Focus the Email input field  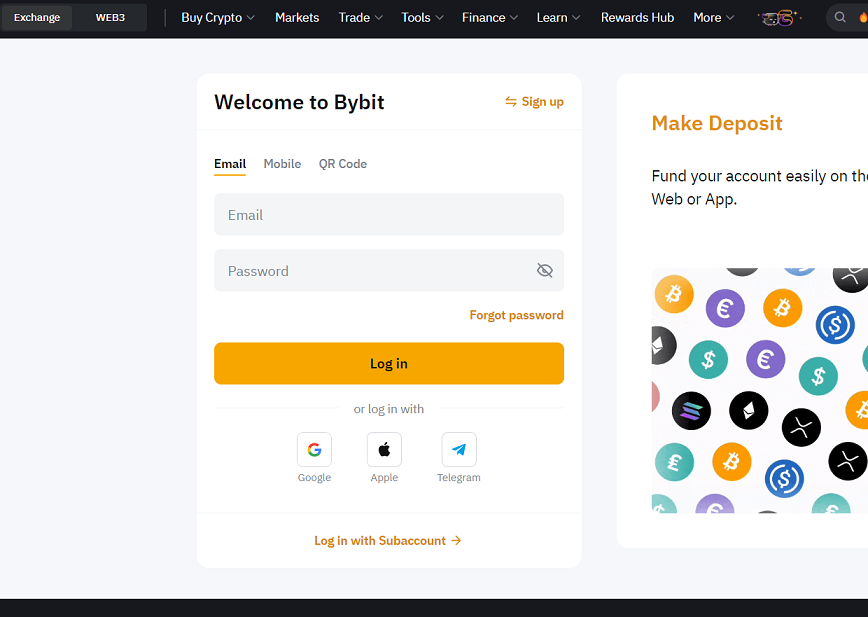coord(389,214)
